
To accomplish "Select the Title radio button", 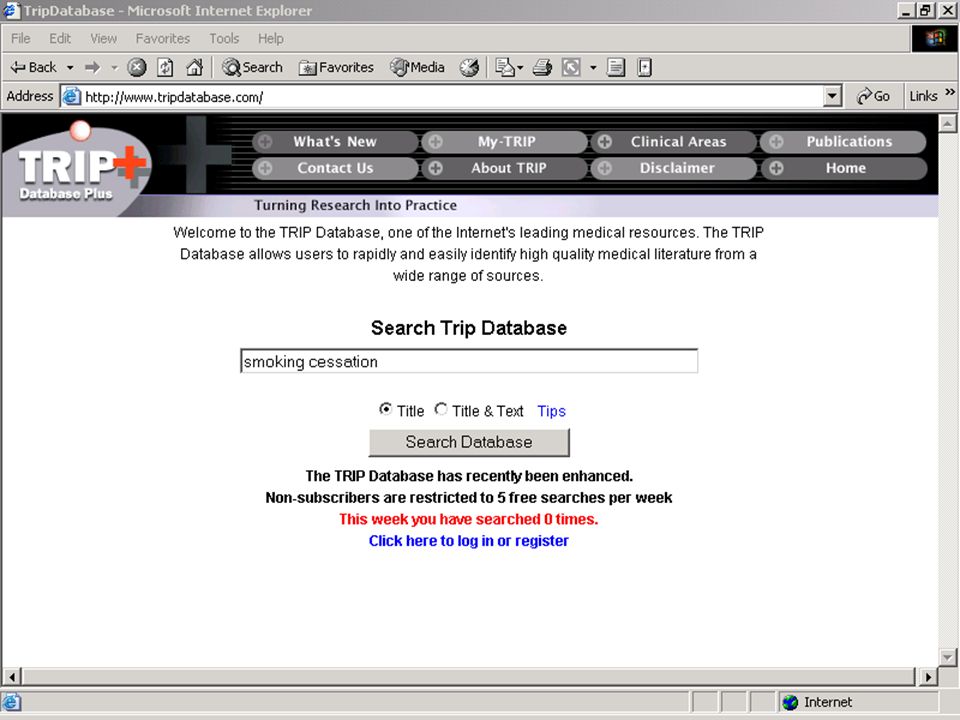I will tap(385, 409).
